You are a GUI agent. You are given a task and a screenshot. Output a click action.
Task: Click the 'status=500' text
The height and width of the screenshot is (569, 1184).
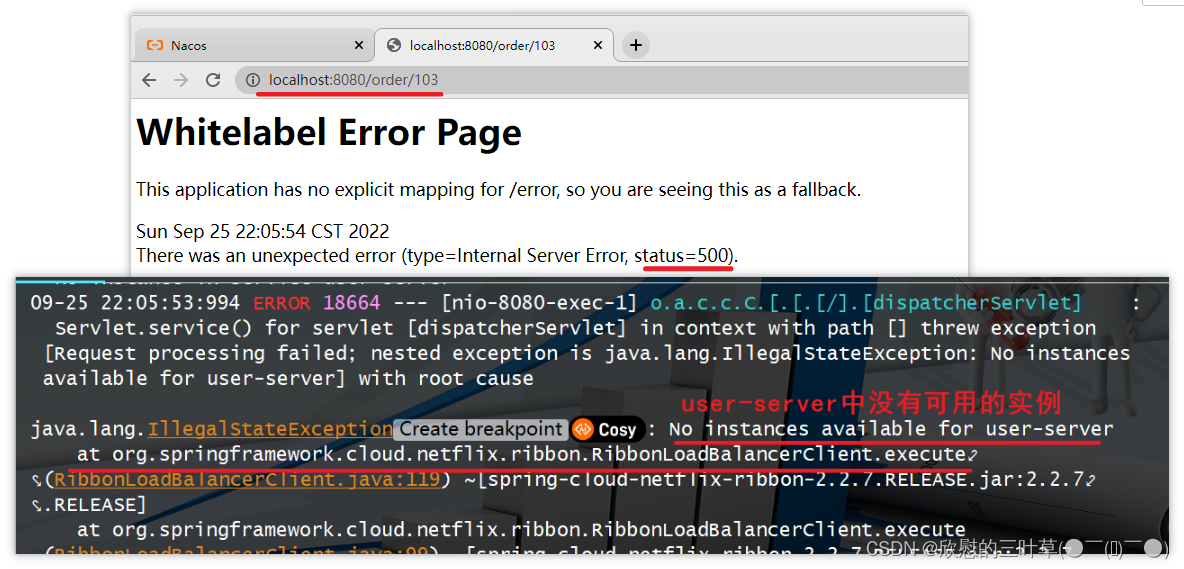point(681,256)
